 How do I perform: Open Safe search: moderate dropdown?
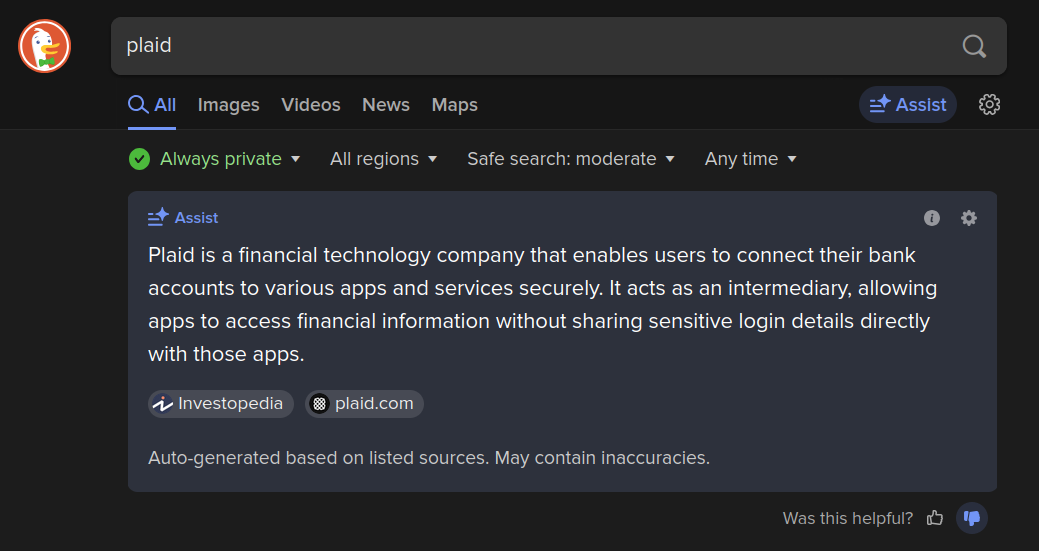571,159
